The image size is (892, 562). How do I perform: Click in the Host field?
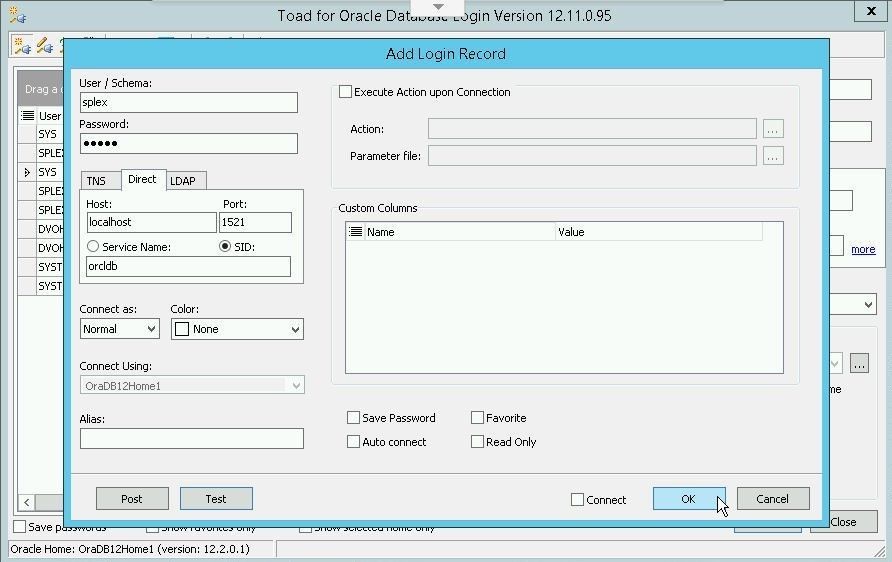[151, 222]
